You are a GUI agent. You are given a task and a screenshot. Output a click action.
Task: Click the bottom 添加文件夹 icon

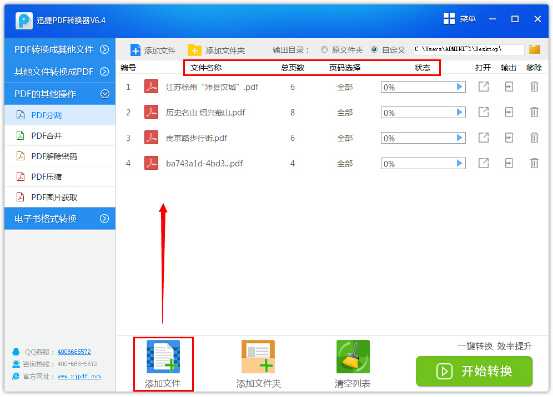tap(258, 356)
